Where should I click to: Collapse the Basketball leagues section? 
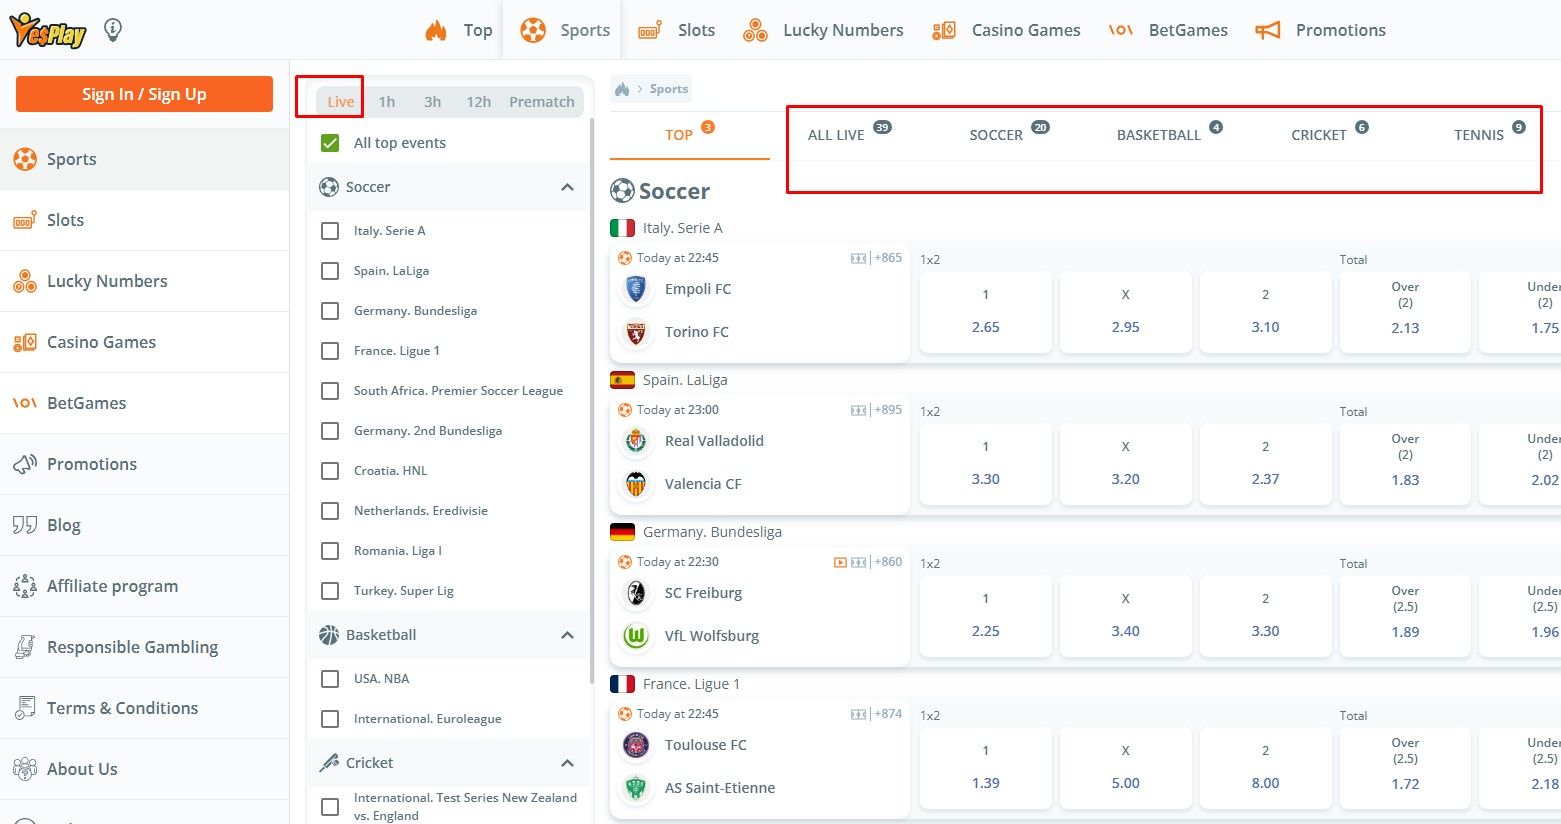(x=567, y=635)
